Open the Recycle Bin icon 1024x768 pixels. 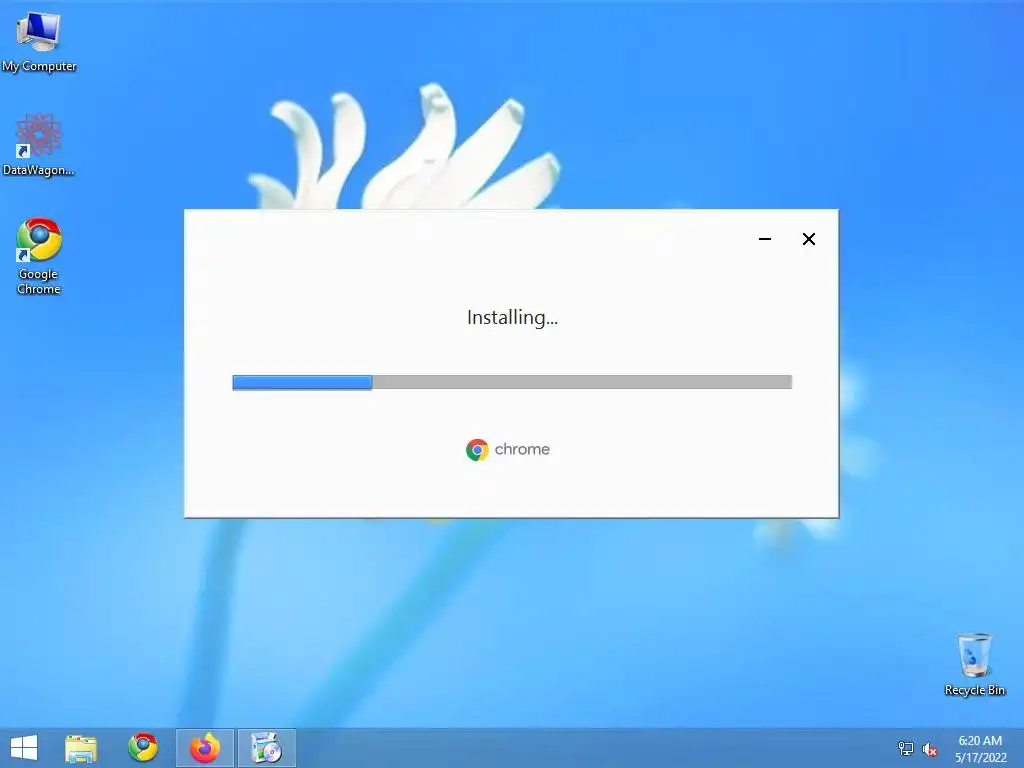(x=974, y=664)
